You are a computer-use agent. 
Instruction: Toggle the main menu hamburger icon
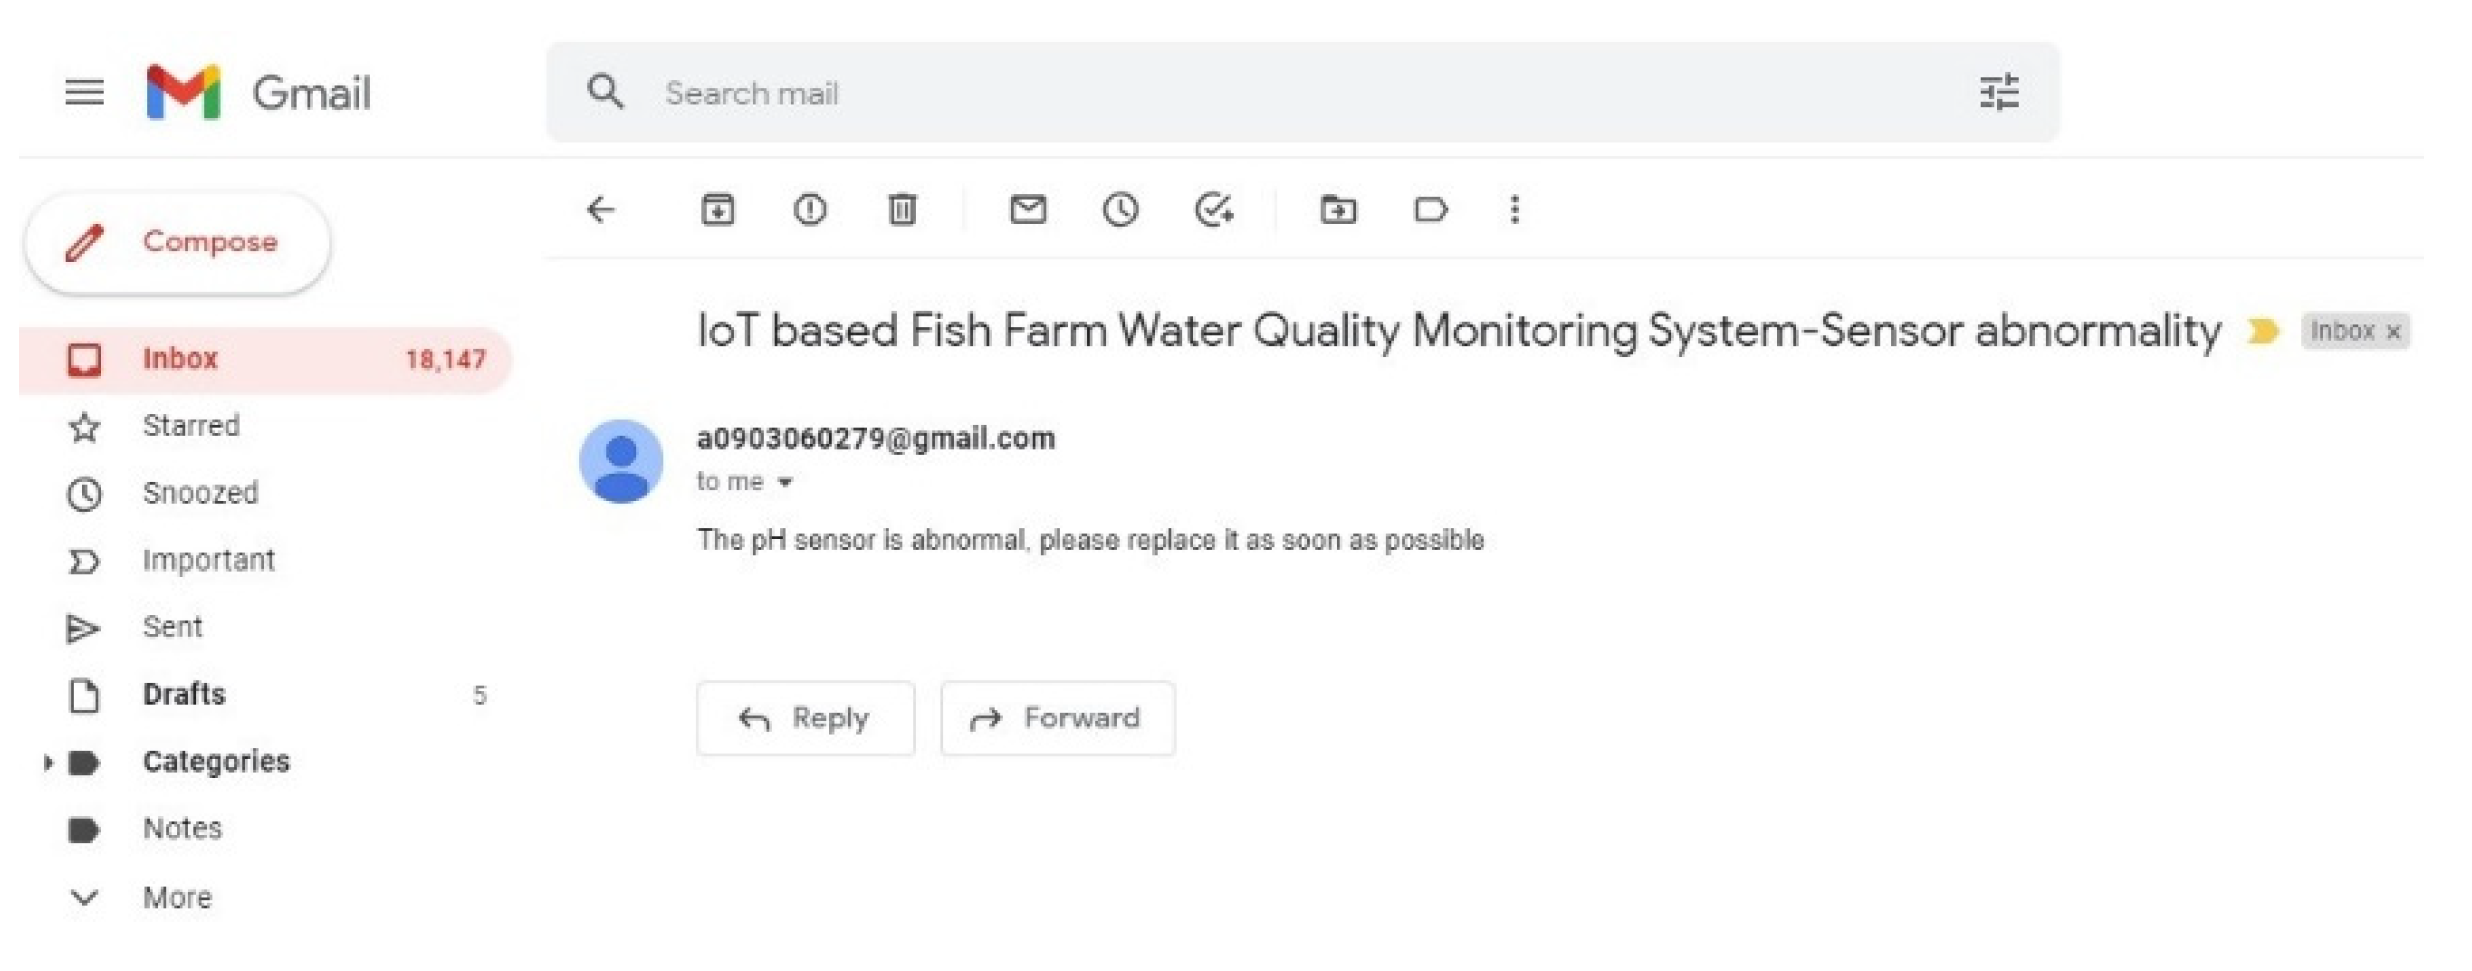pos(84,93)
